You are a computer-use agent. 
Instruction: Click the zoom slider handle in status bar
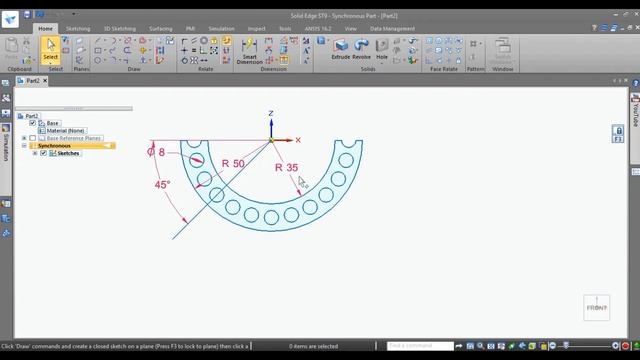(x=566, y=346)
